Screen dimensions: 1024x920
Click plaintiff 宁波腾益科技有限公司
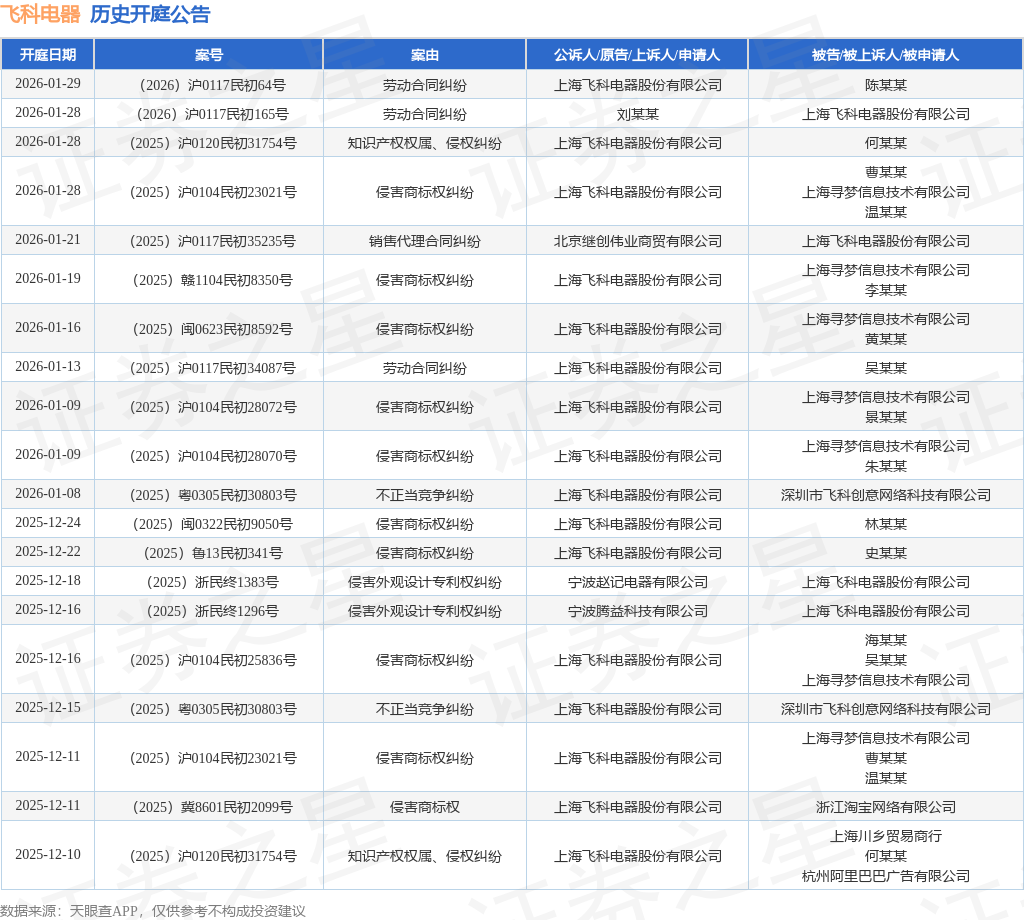637,611
